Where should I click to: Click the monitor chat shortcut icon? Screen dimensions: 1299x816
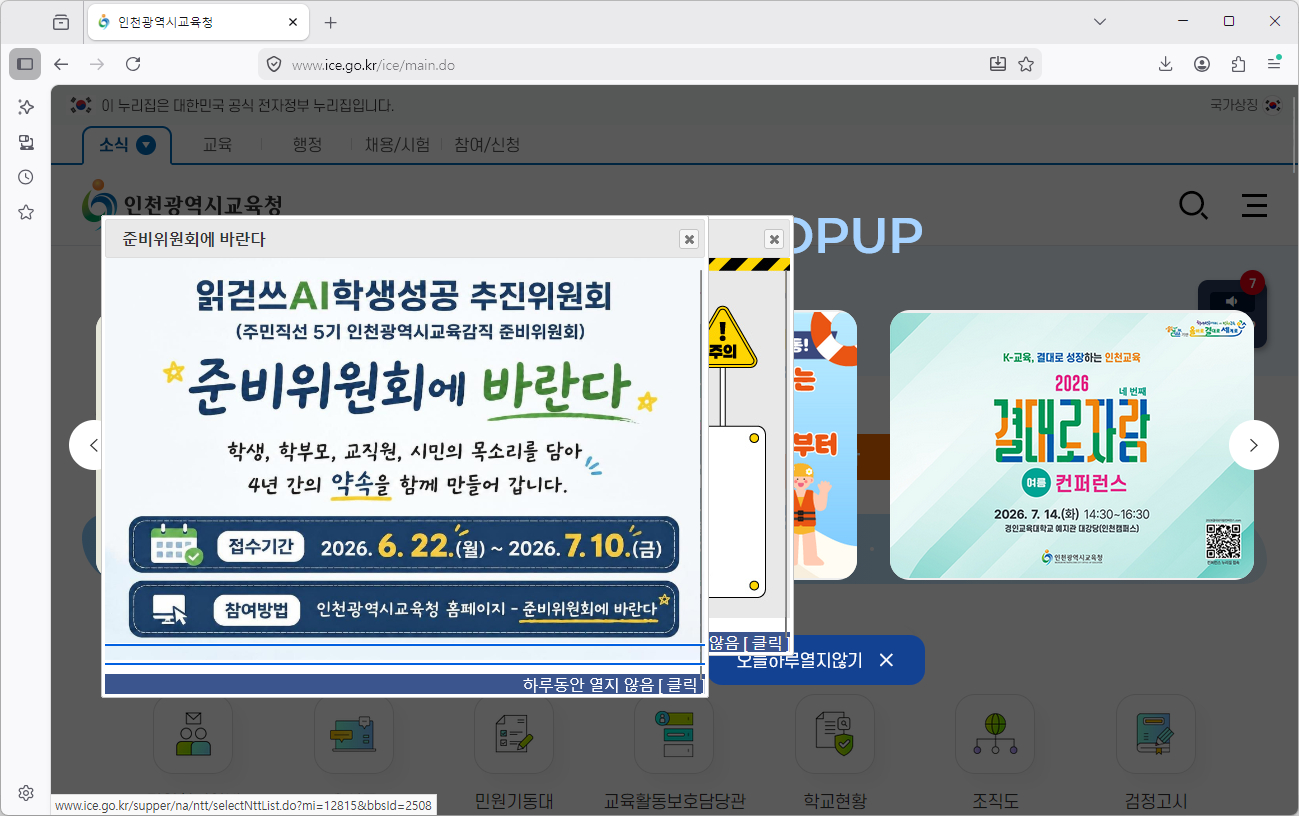click(x=353, y=734)
